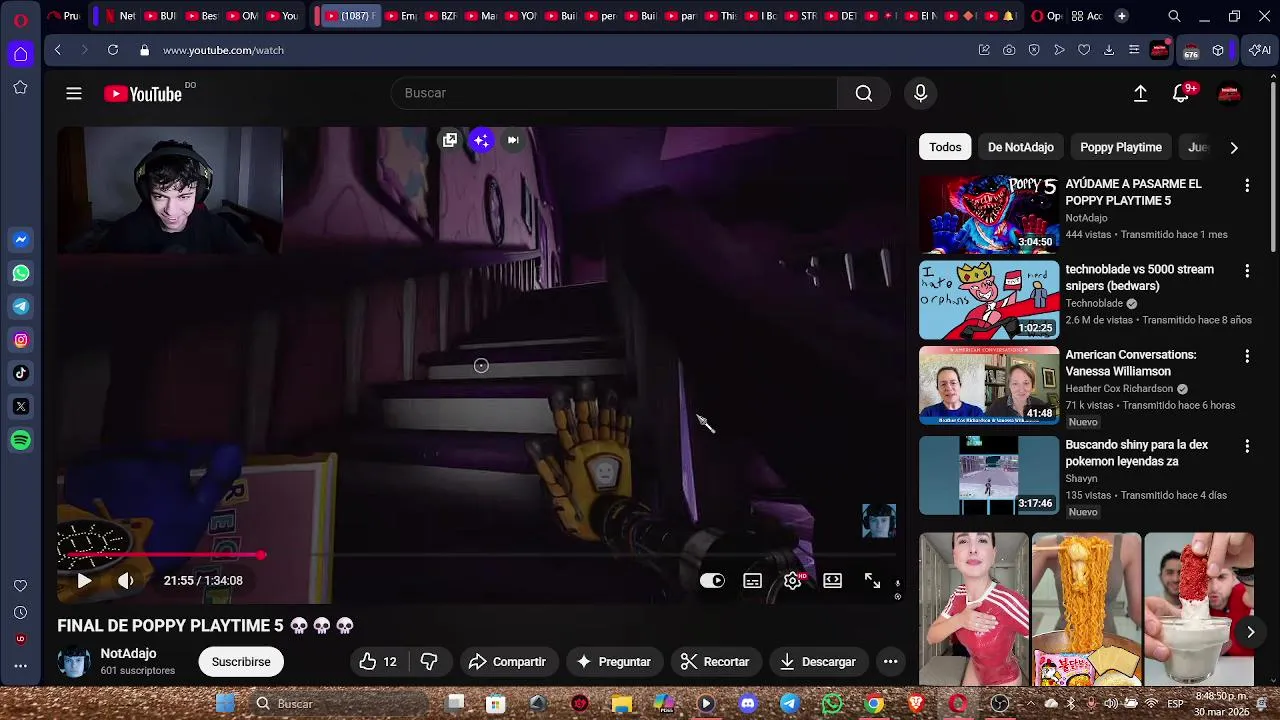This screenshot has width=1280, height=720.
Task: Open the Opera AI button
Action: pos(1260,50)
